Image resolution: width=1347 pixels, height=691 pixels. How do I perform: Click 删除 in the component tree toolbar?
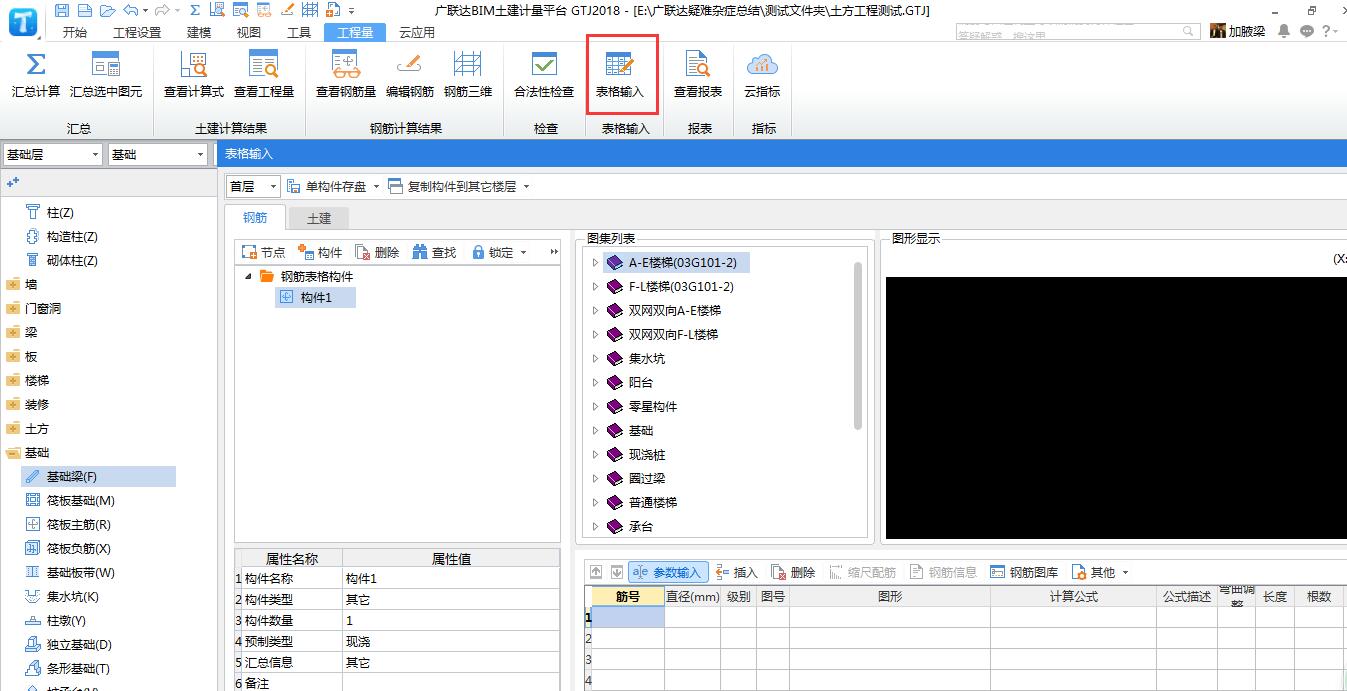(378, 252)
